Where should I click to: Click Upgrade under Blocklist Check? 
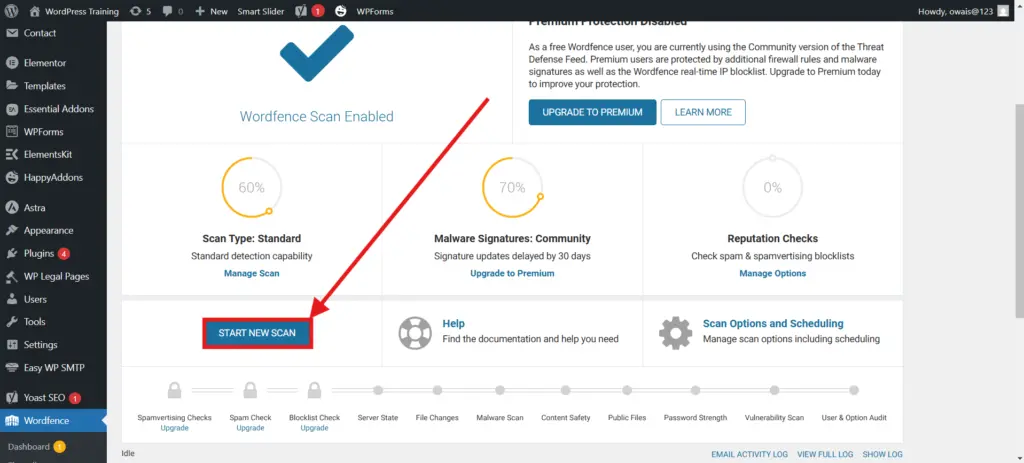tap(314, 428)
